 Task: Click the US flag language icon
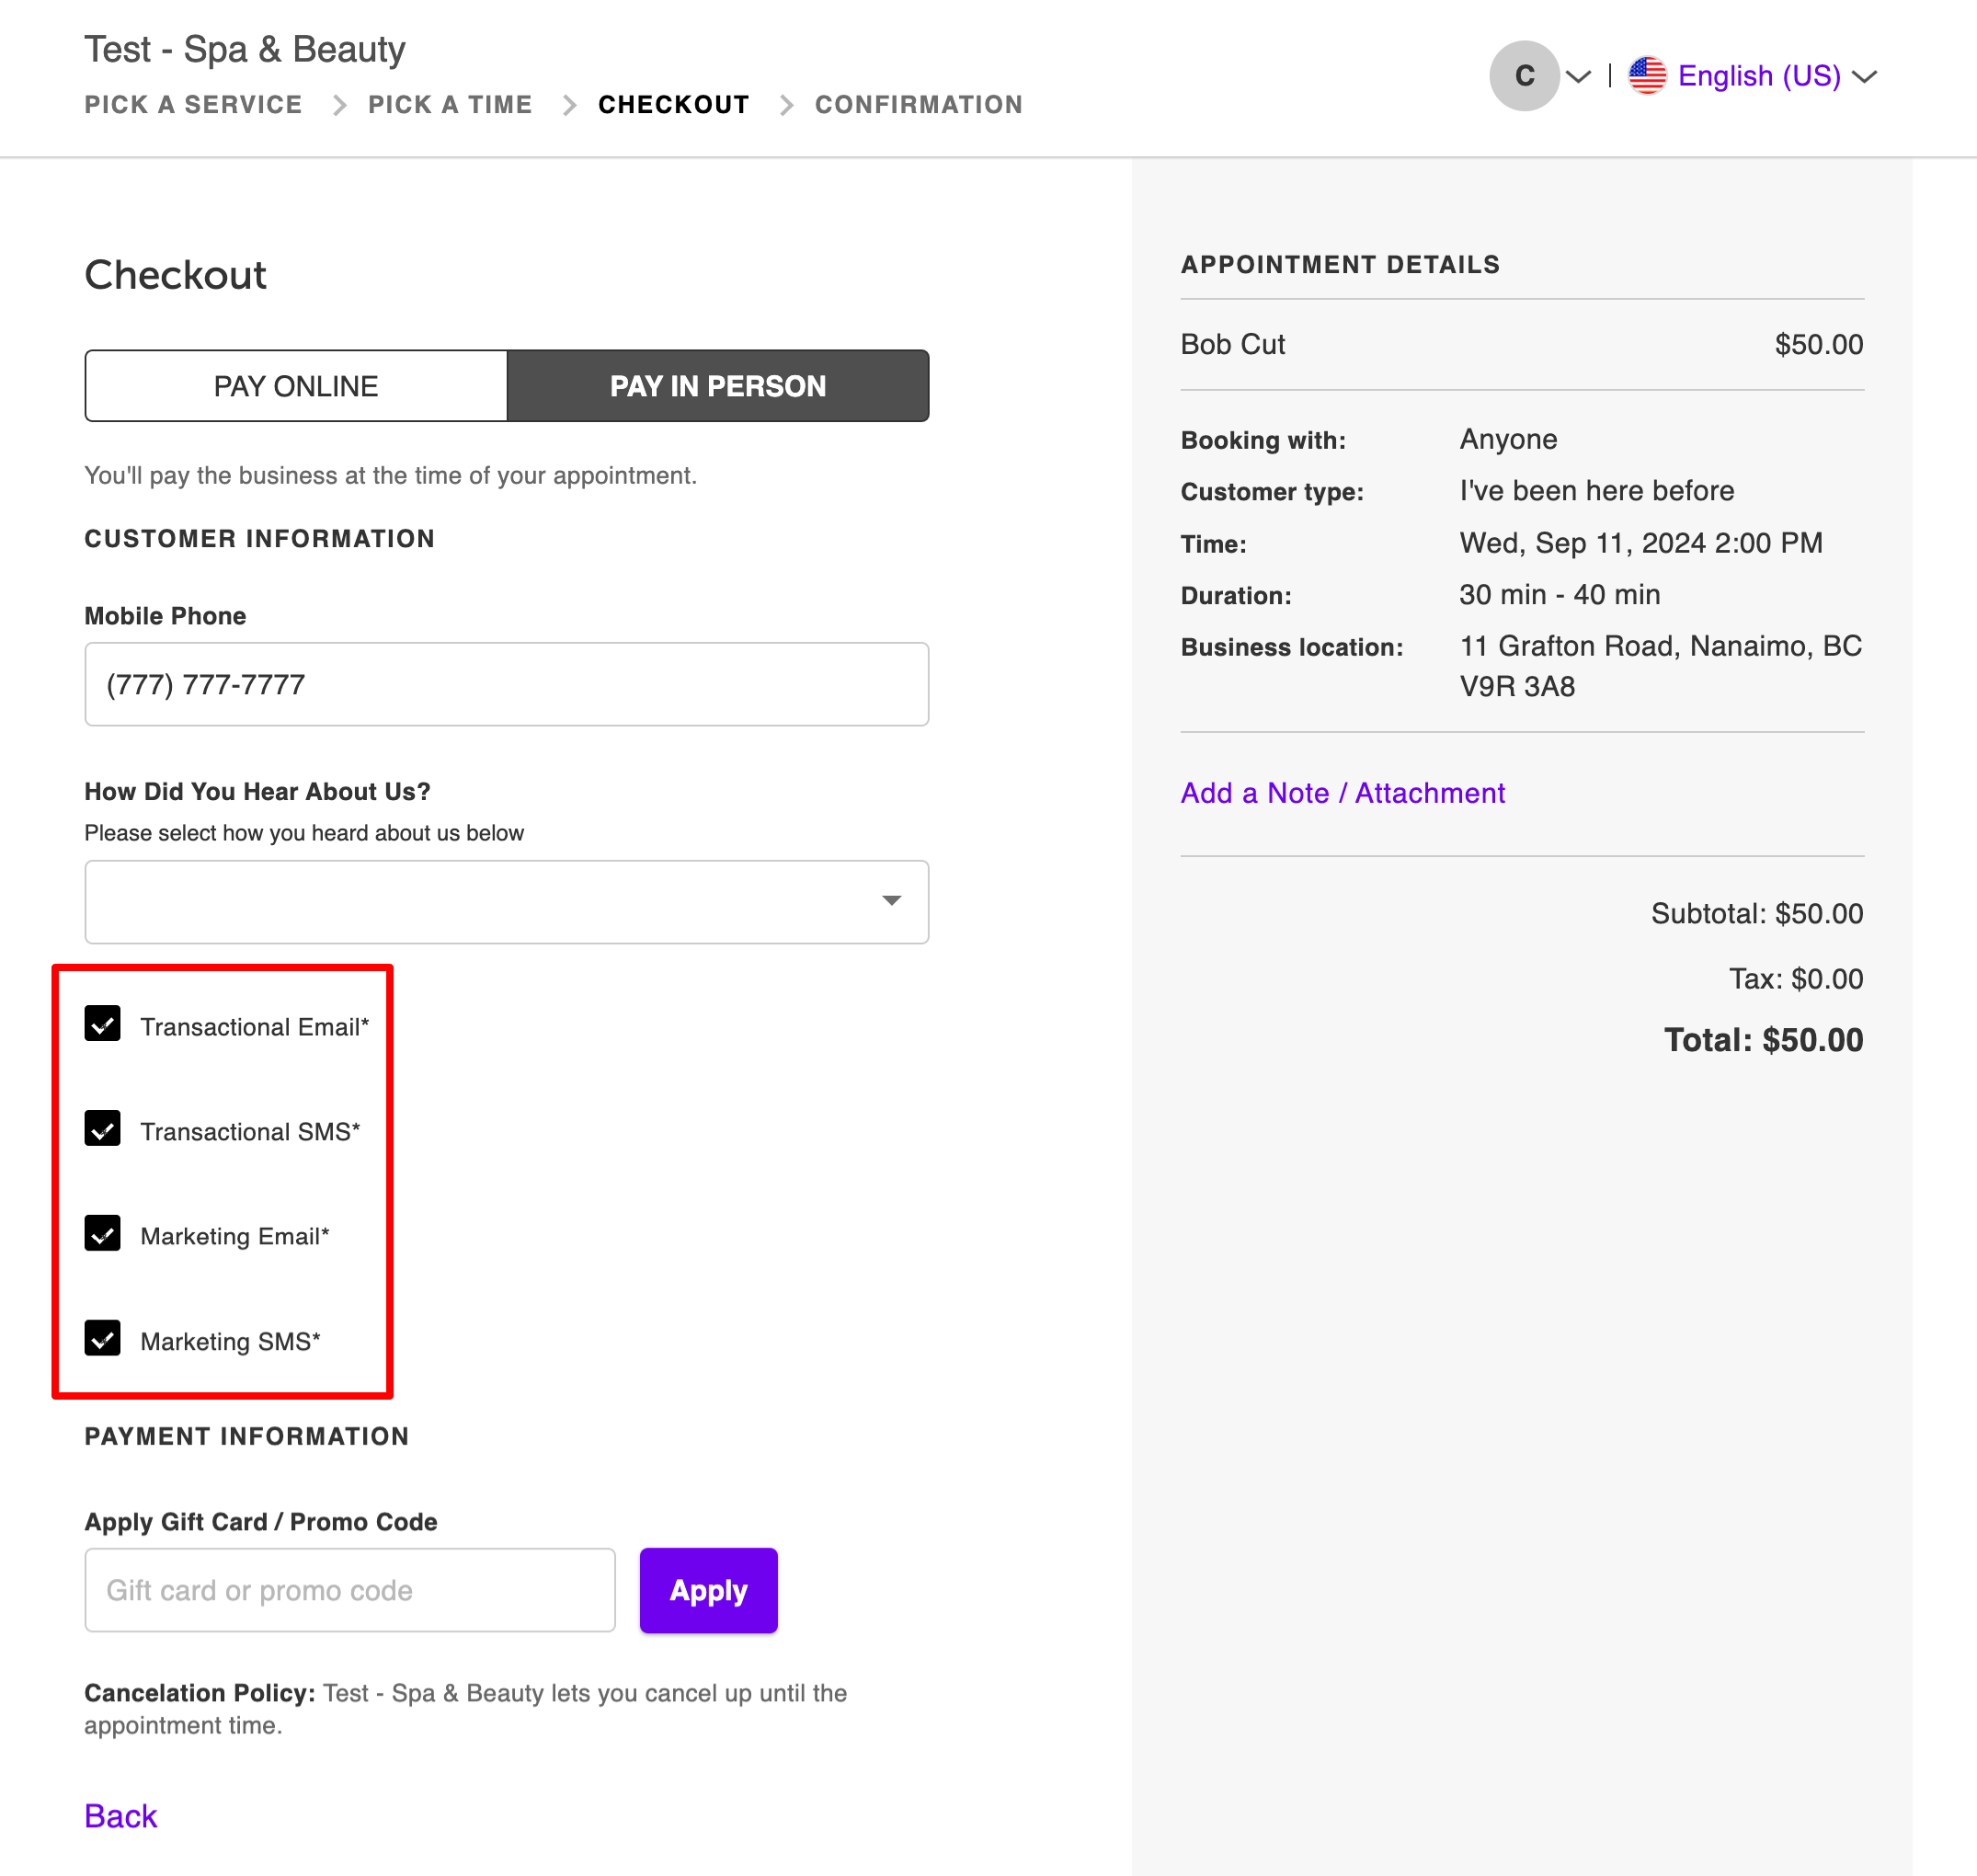click(x=1646, y=76)
